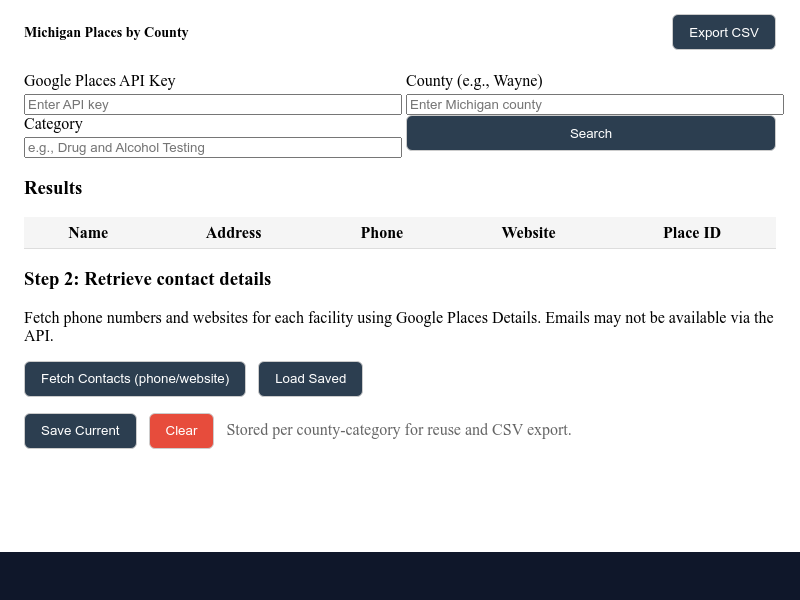Click the Name column header
Viewport: 800px width, 600px height.
(x=88, y=233)
